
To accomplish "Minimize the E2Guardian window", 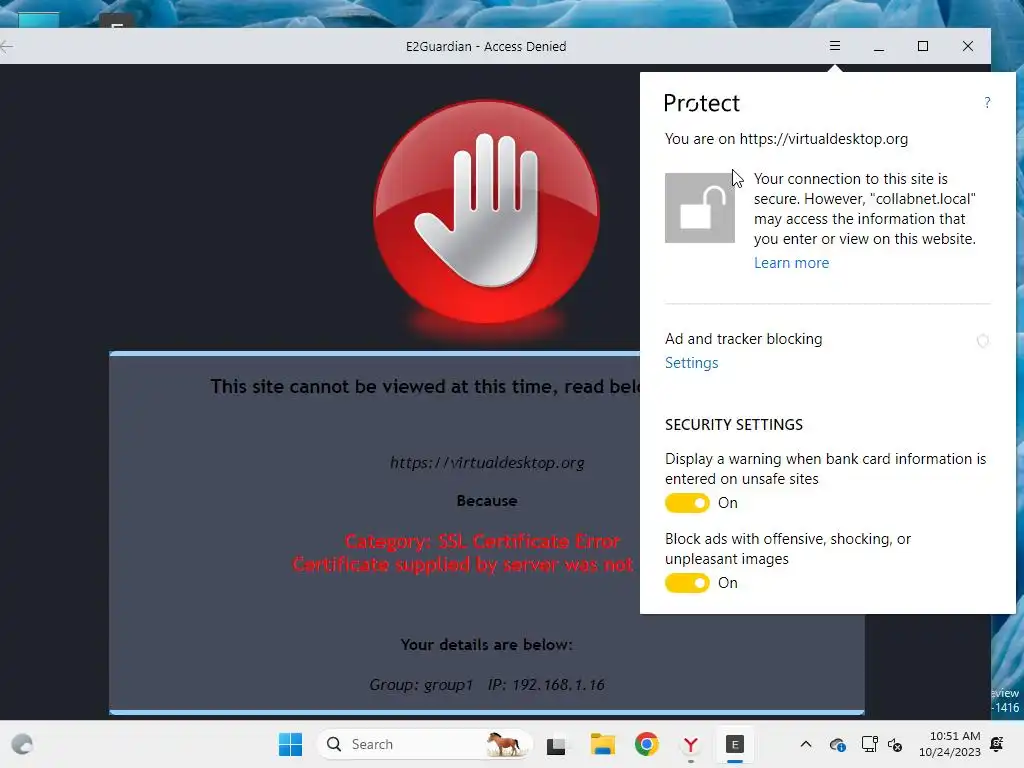I will 879,46.
